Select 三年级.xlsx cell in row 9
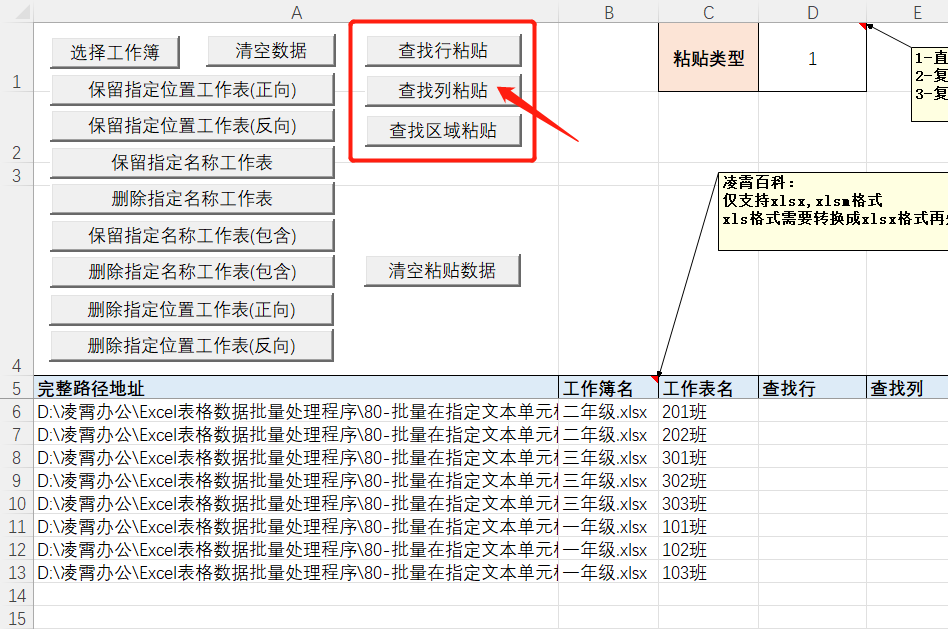 coord(608,480)
